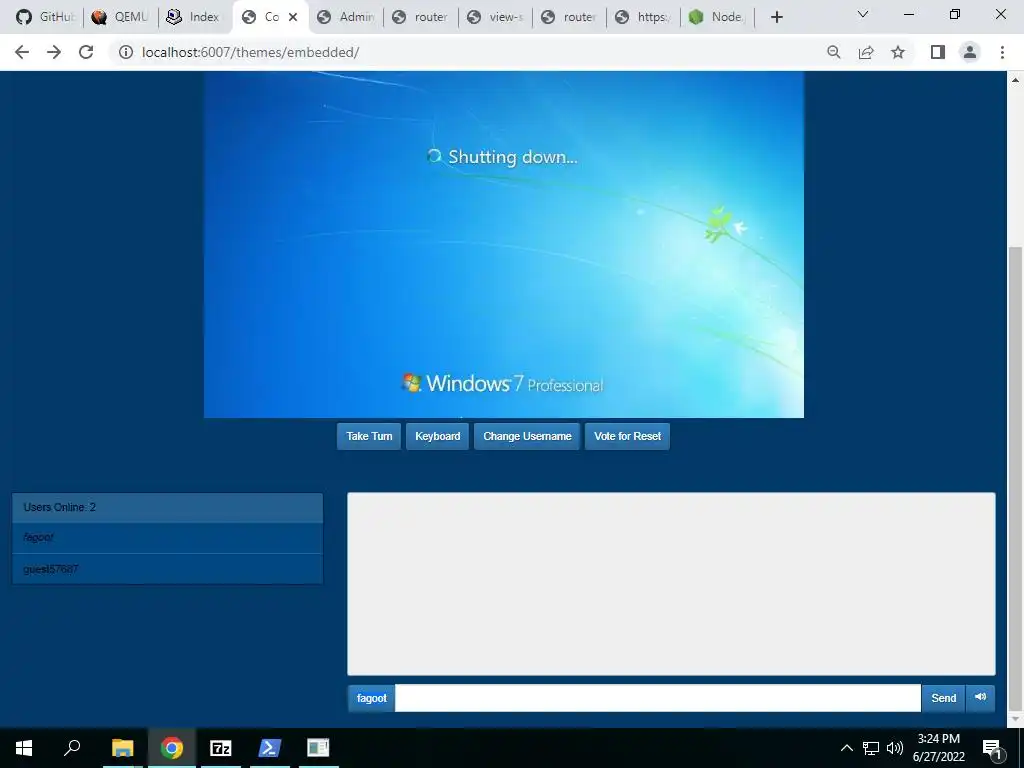This screenshot has width=1024, height=768.
Task: Expand the tab search chevron
Action: (x=863, y=14)
